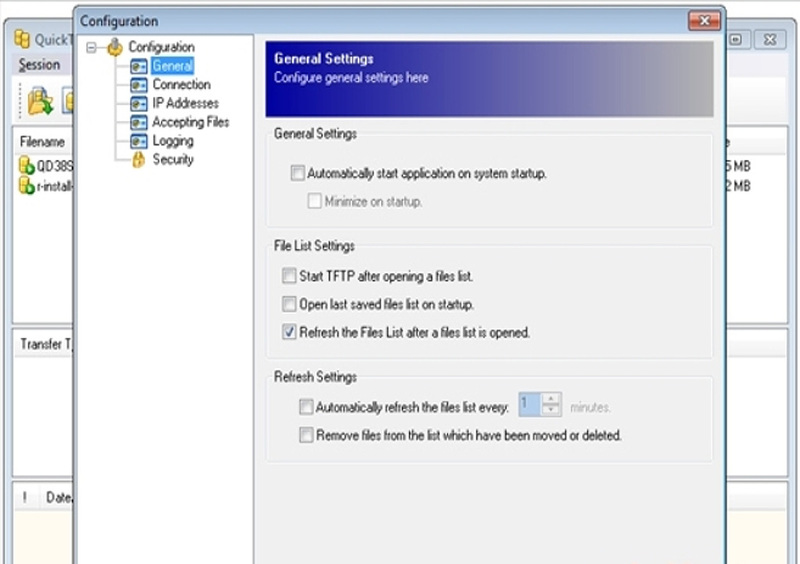Image resolution: width=800 pixels, height=564 pixels.
Task: Enable Open last saved files list on startup
Action: (x=289, y=304)
